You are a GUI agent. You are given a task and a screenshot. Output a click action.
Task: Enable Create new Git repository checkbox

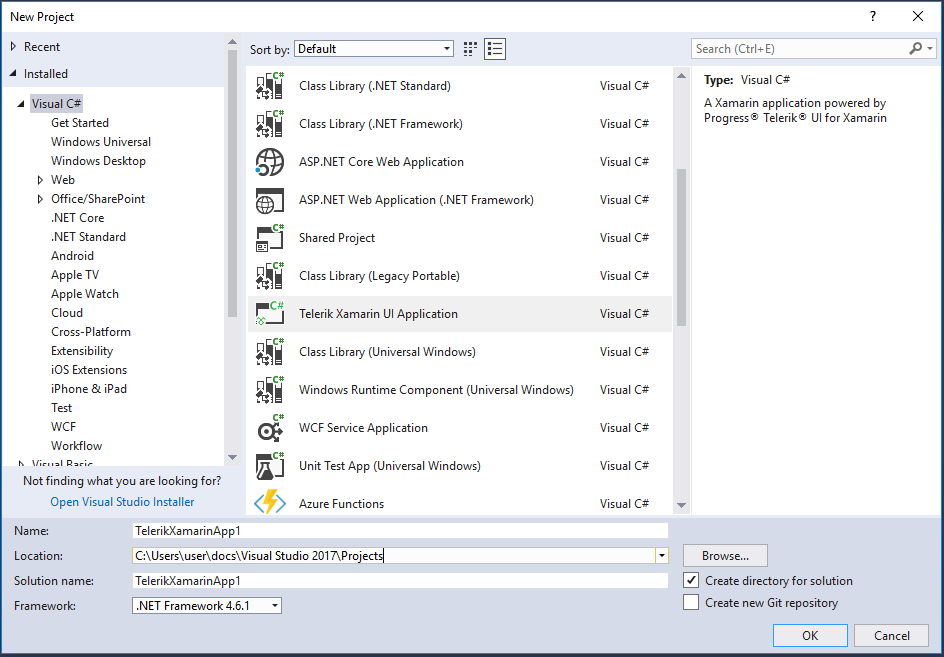pos(691,602)
